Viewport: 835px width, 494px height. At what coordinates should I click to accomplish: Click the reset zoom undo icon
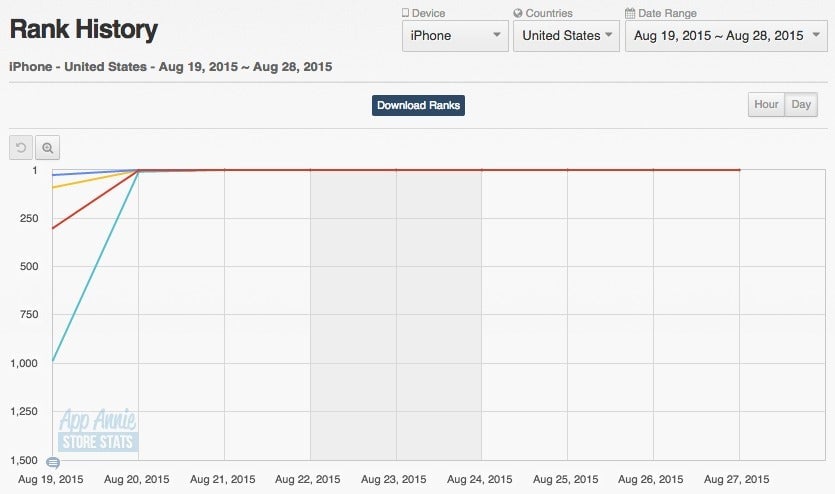[x=21, y=147]
